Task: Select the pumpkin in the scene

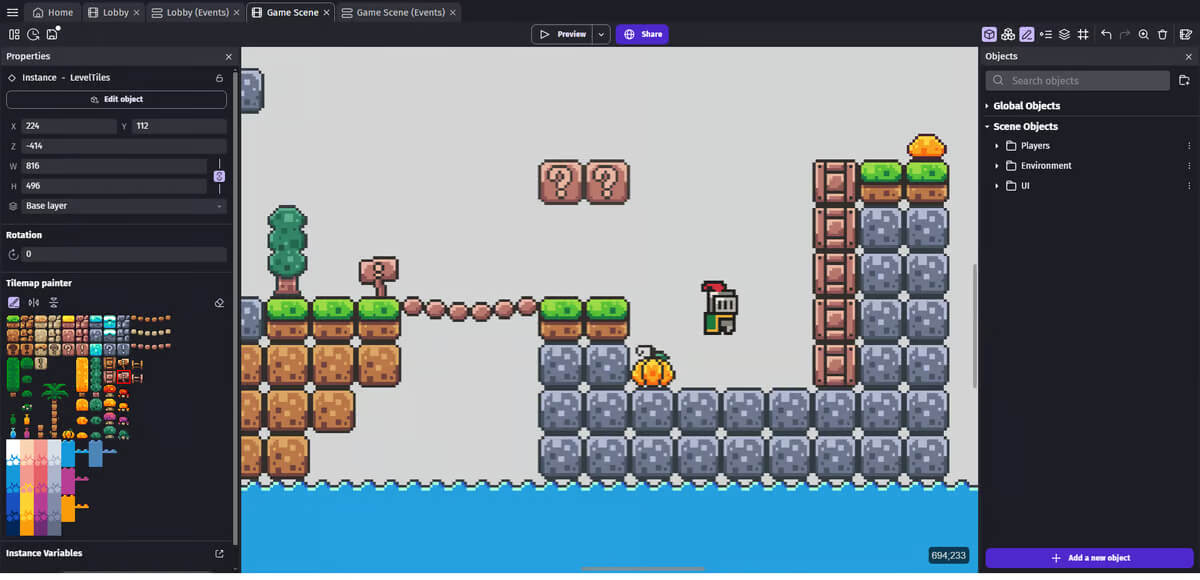Action: click(652, 368)
